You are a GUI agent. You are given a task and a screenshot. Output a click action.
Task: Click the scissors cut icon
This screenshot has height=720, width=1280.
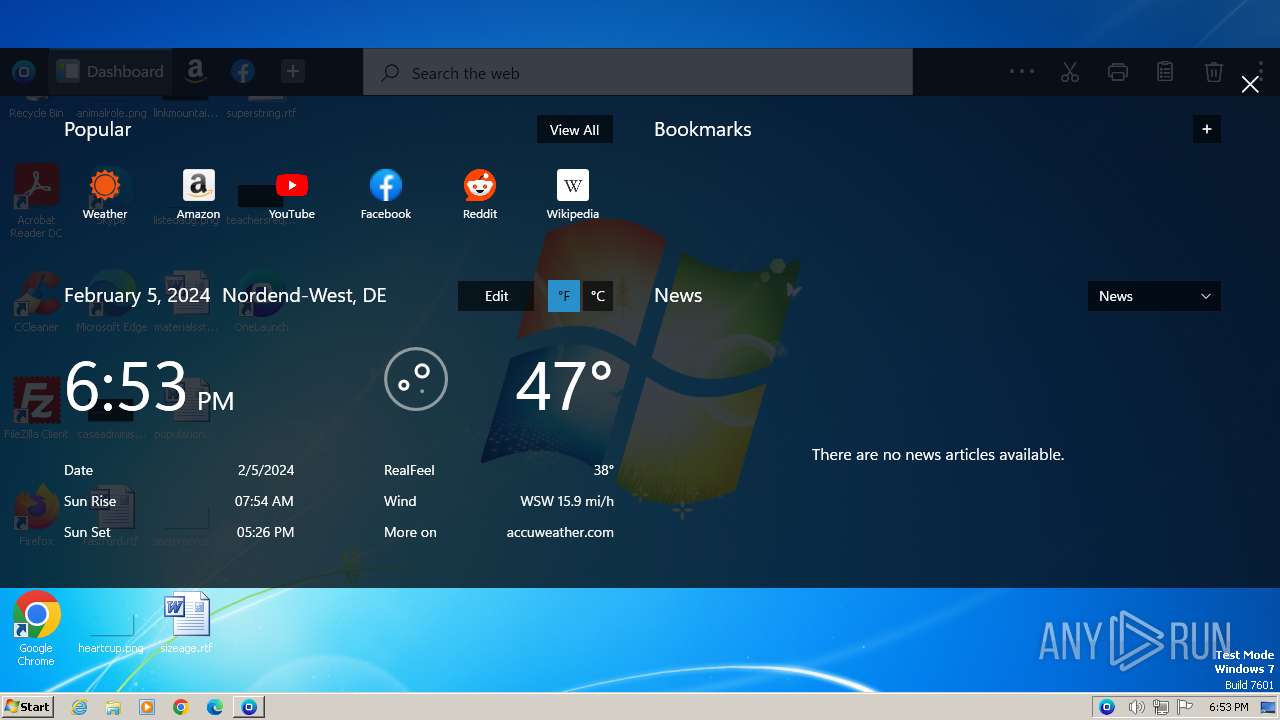[x=1070, y=72]
